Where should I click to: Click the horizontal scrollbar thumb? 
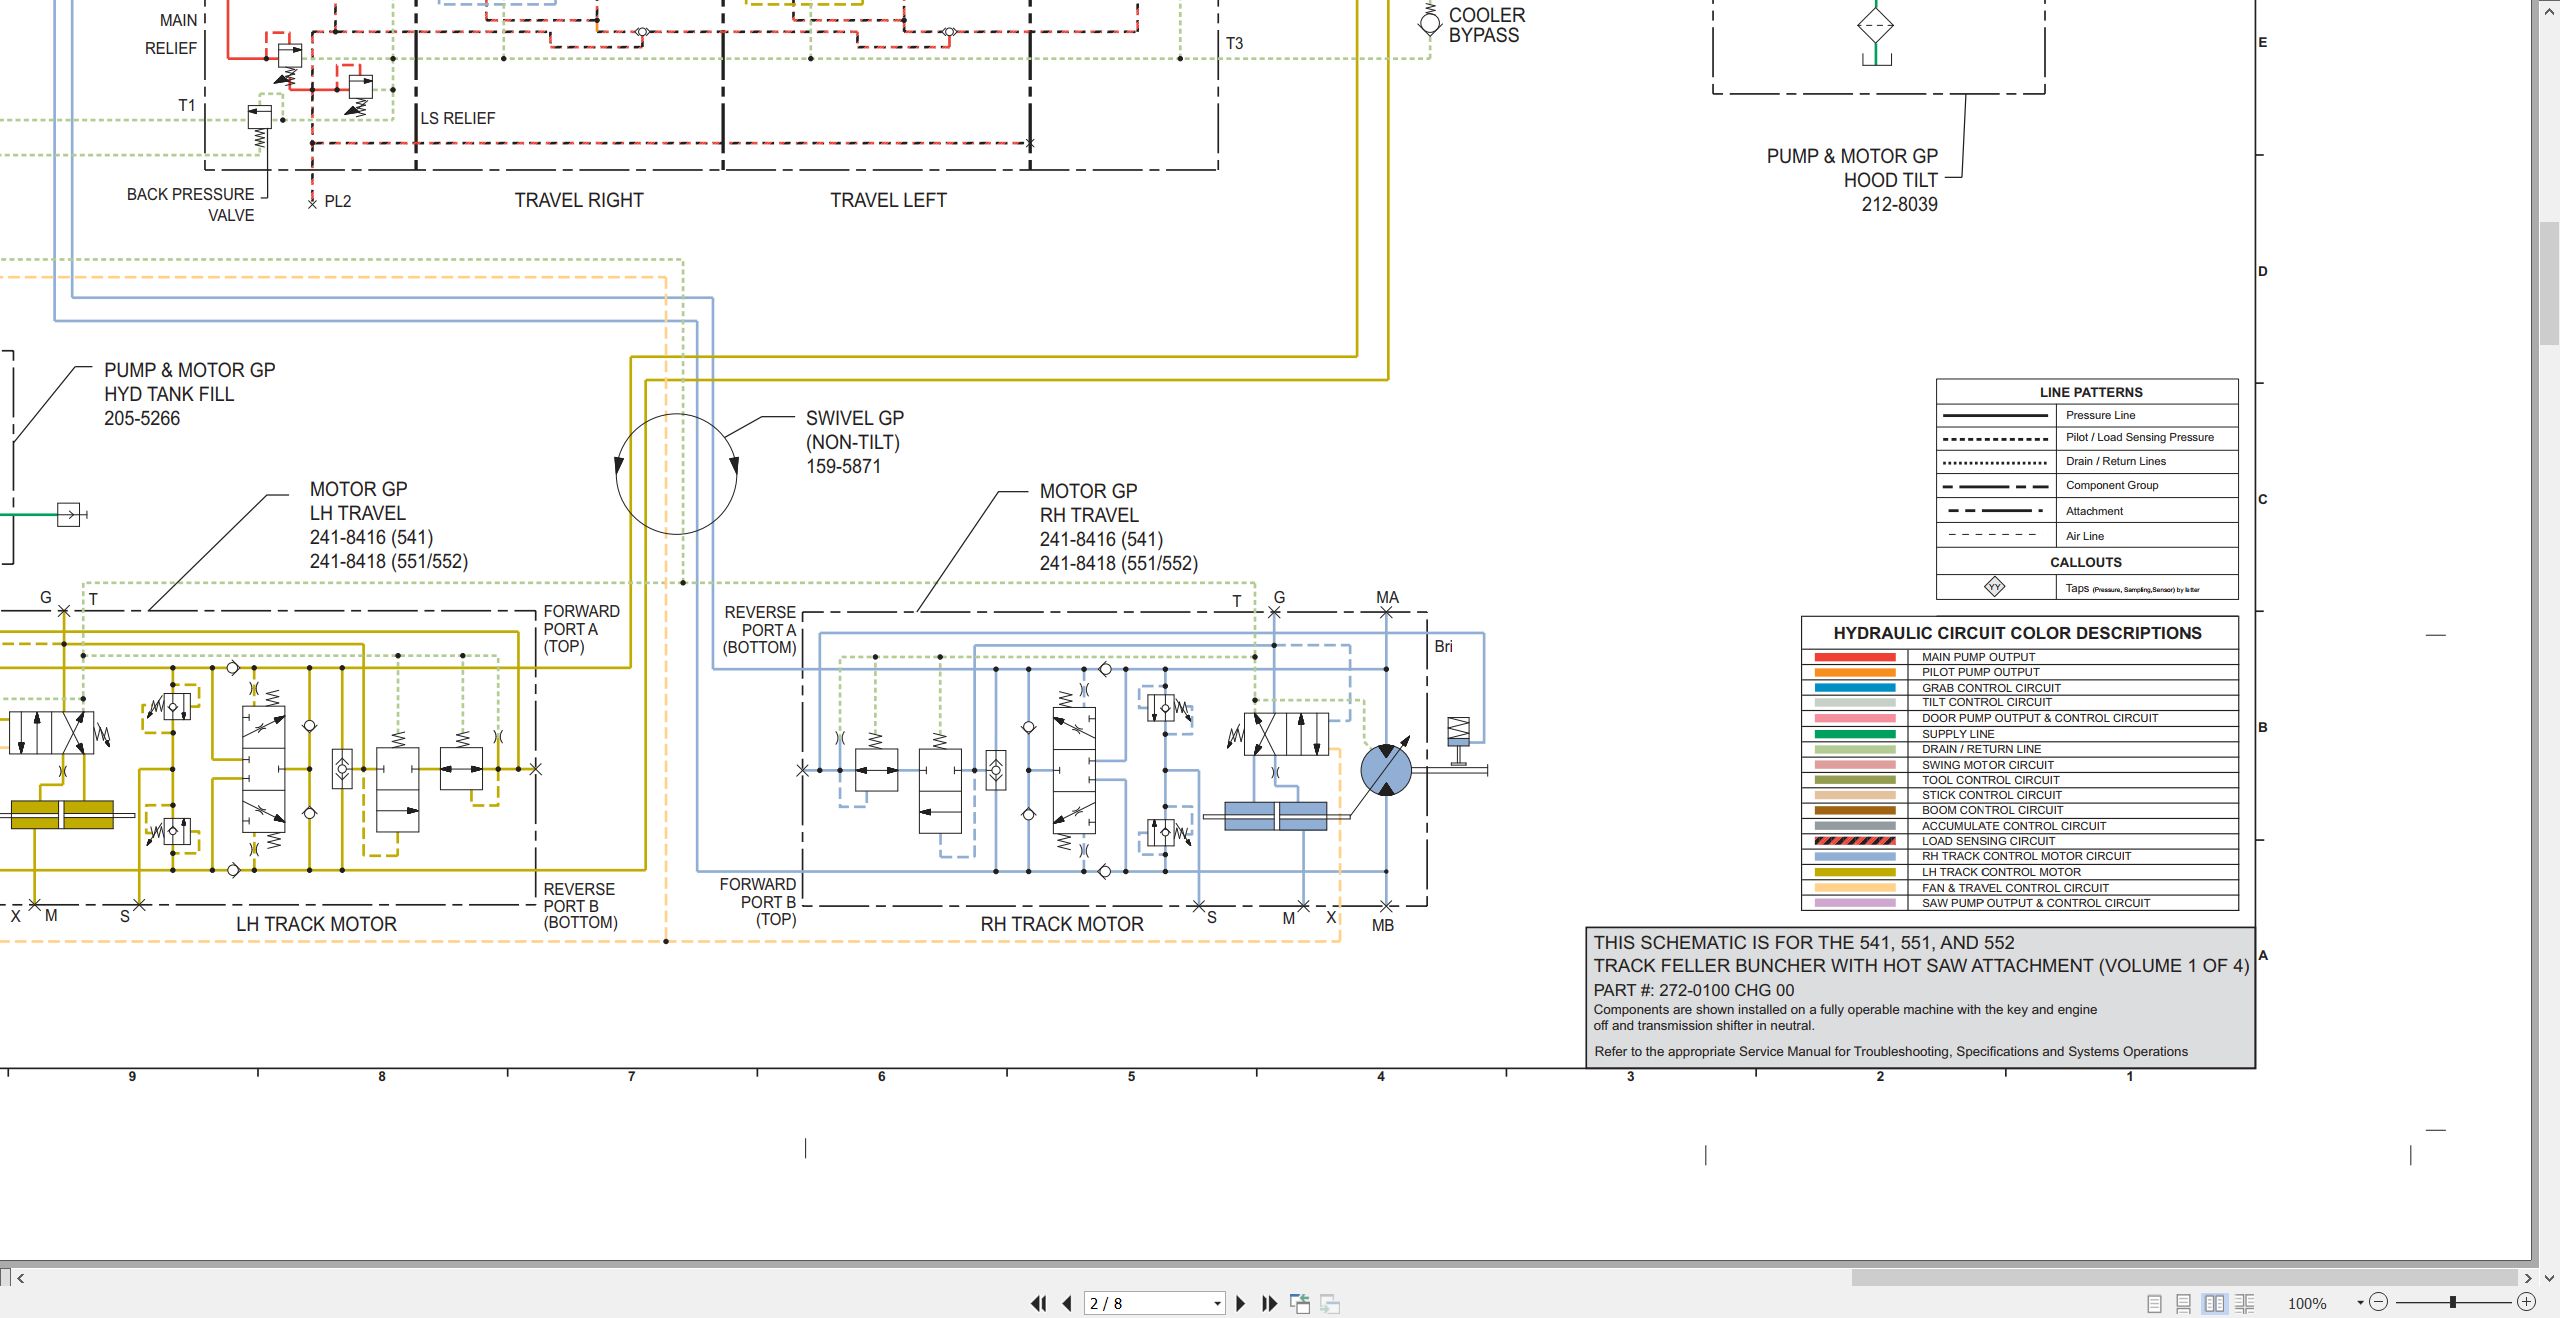pos(2184,1277)
